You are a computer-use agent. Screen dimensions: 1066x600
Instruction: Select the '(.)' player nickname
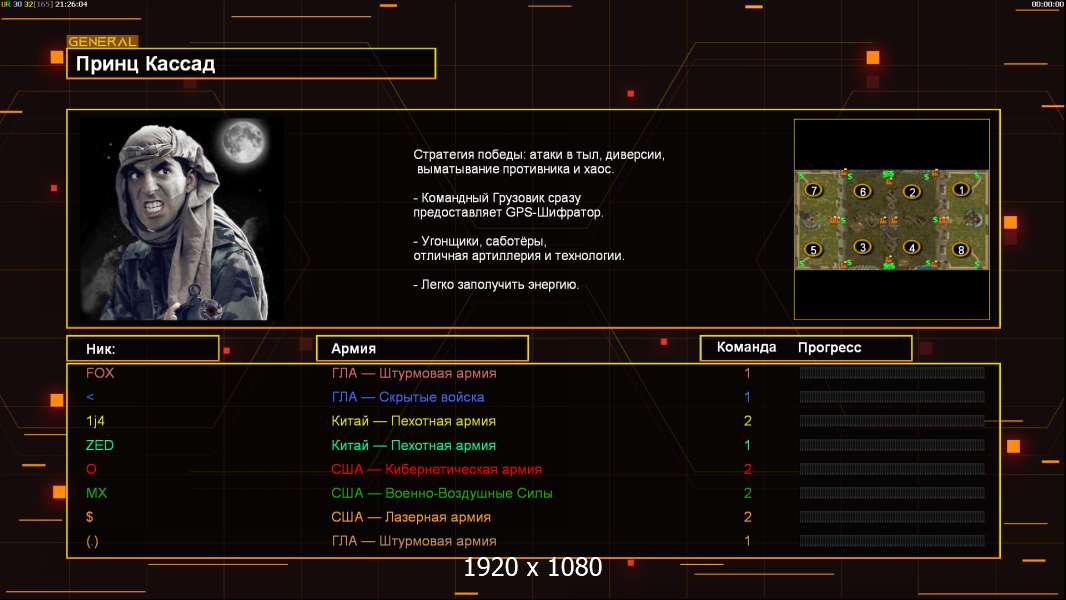tap(92, 542)
